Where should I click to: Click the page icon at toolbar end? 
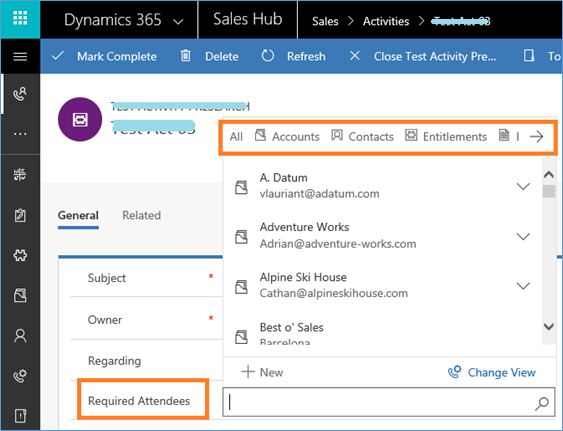(529, 56)
